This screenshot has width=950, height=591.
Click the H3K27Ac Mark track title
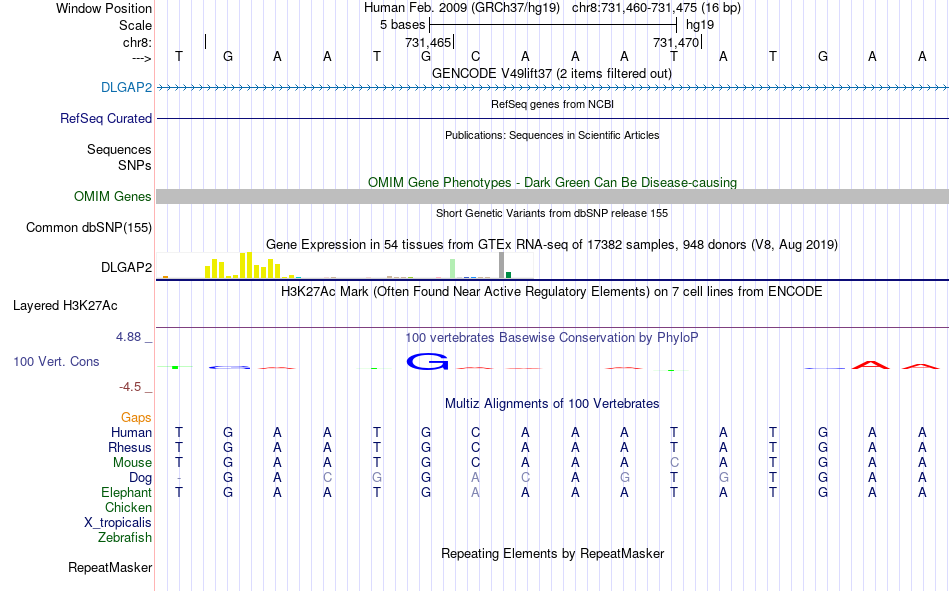551,292
